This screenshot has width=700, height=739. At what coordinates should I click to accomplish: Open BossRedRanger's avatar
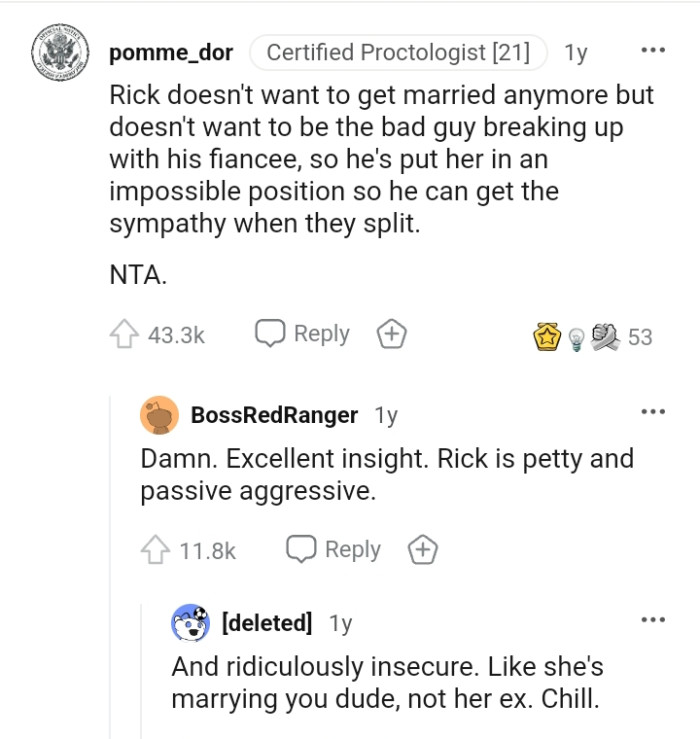pyautogui.click(x=160, y=415)
